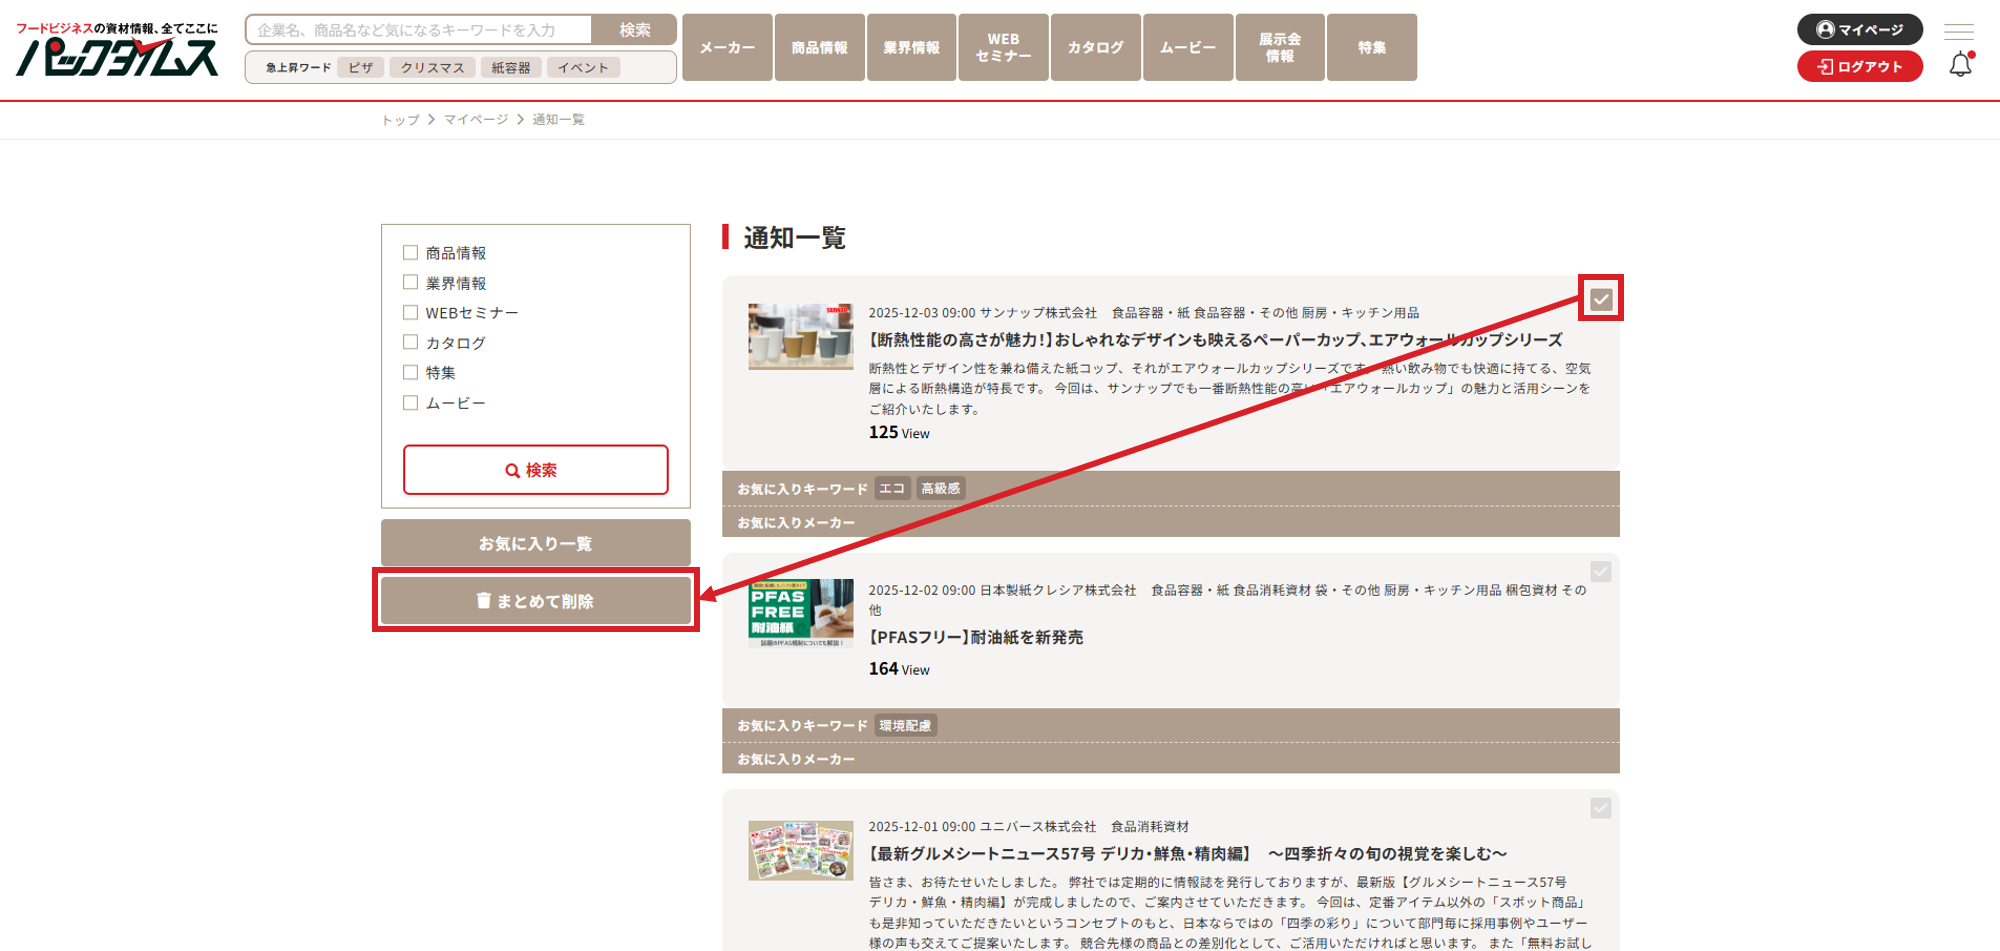Click the keyword search input field
Viewport: 2000px width, 951px height.
pyautogui.click(x=419, y=30)
